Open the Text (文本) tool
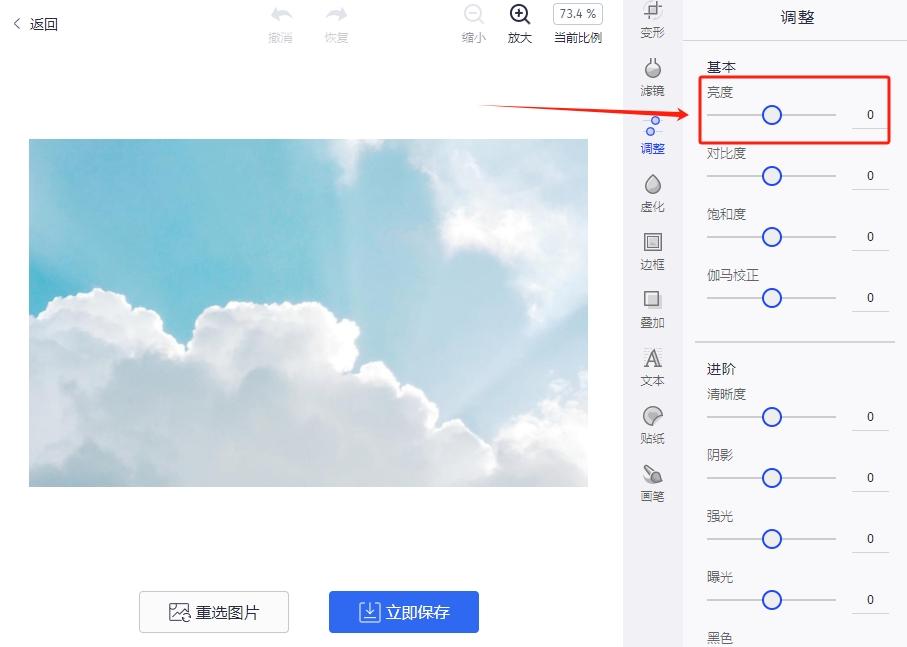 point(652,369)
